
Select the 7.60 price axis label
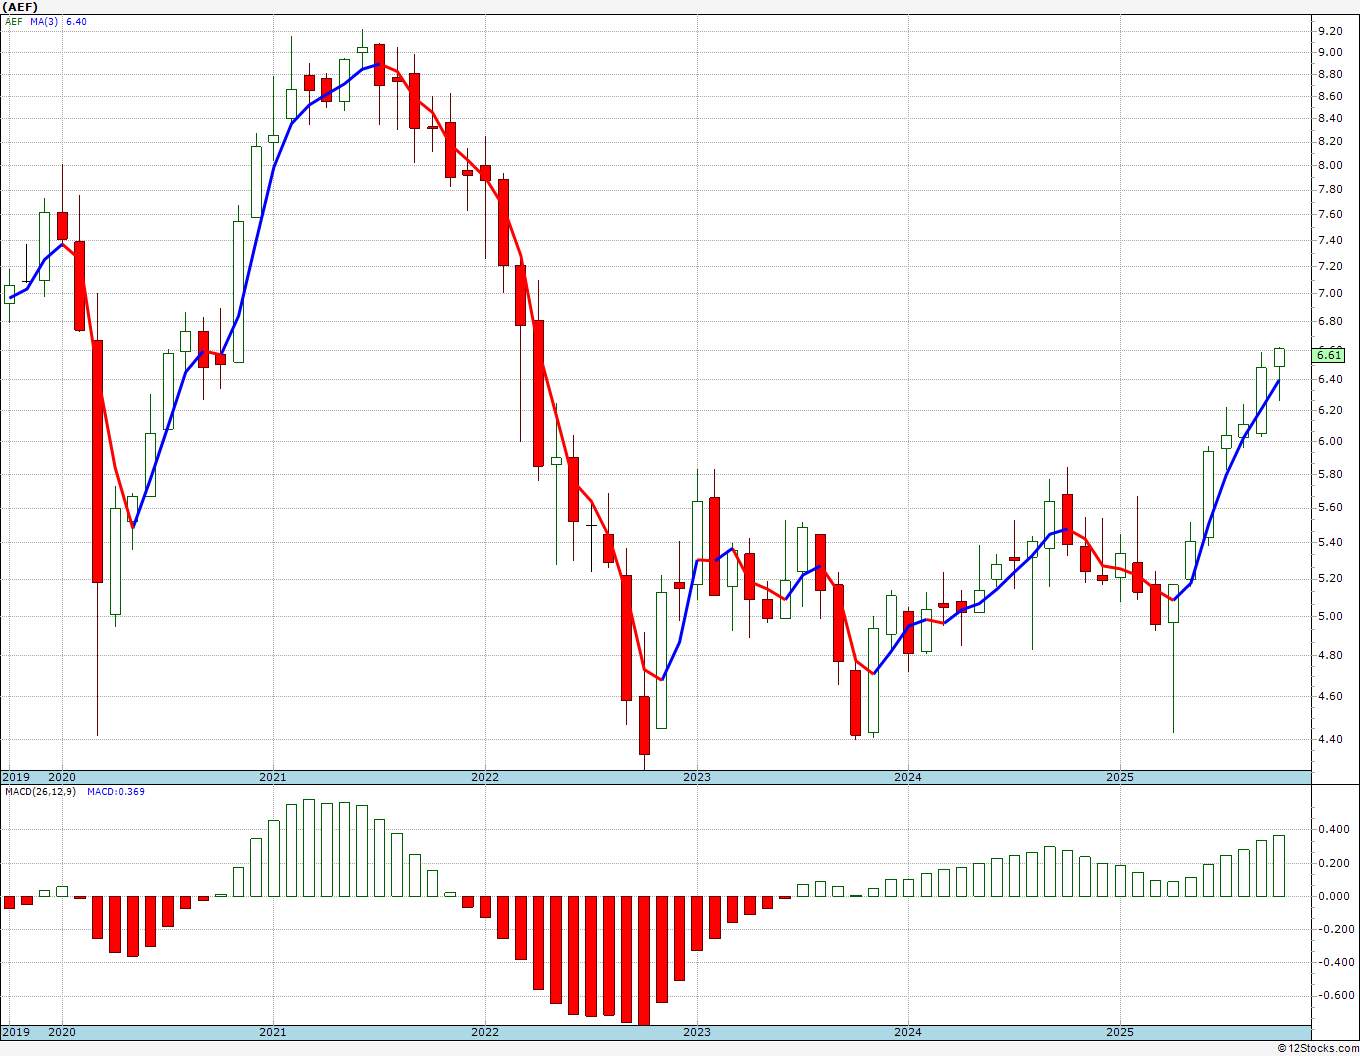tap(1330, 215)
